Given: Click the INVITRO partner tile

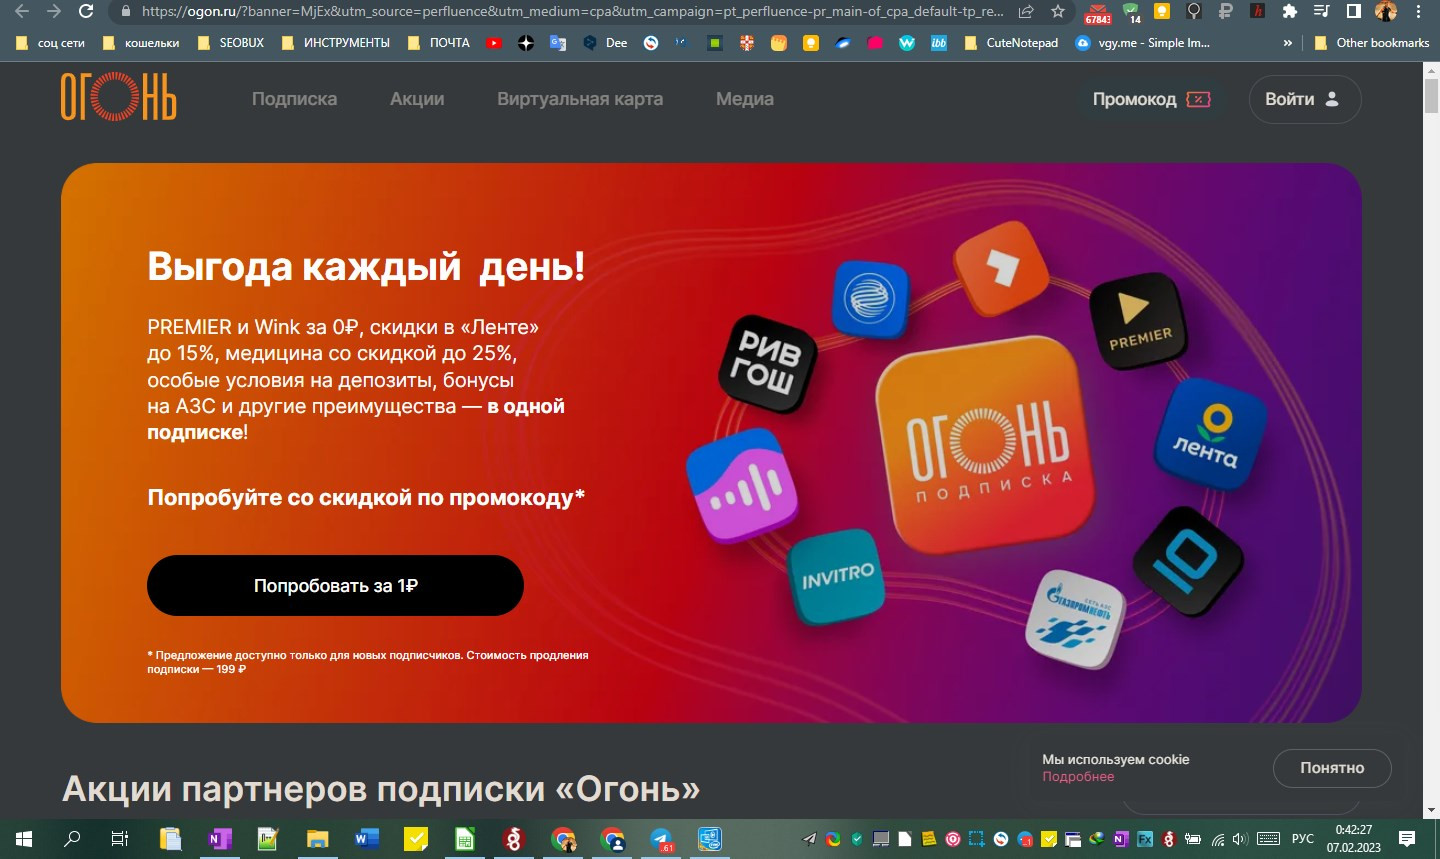Looking at the screenshot, I should coord(836,577).
